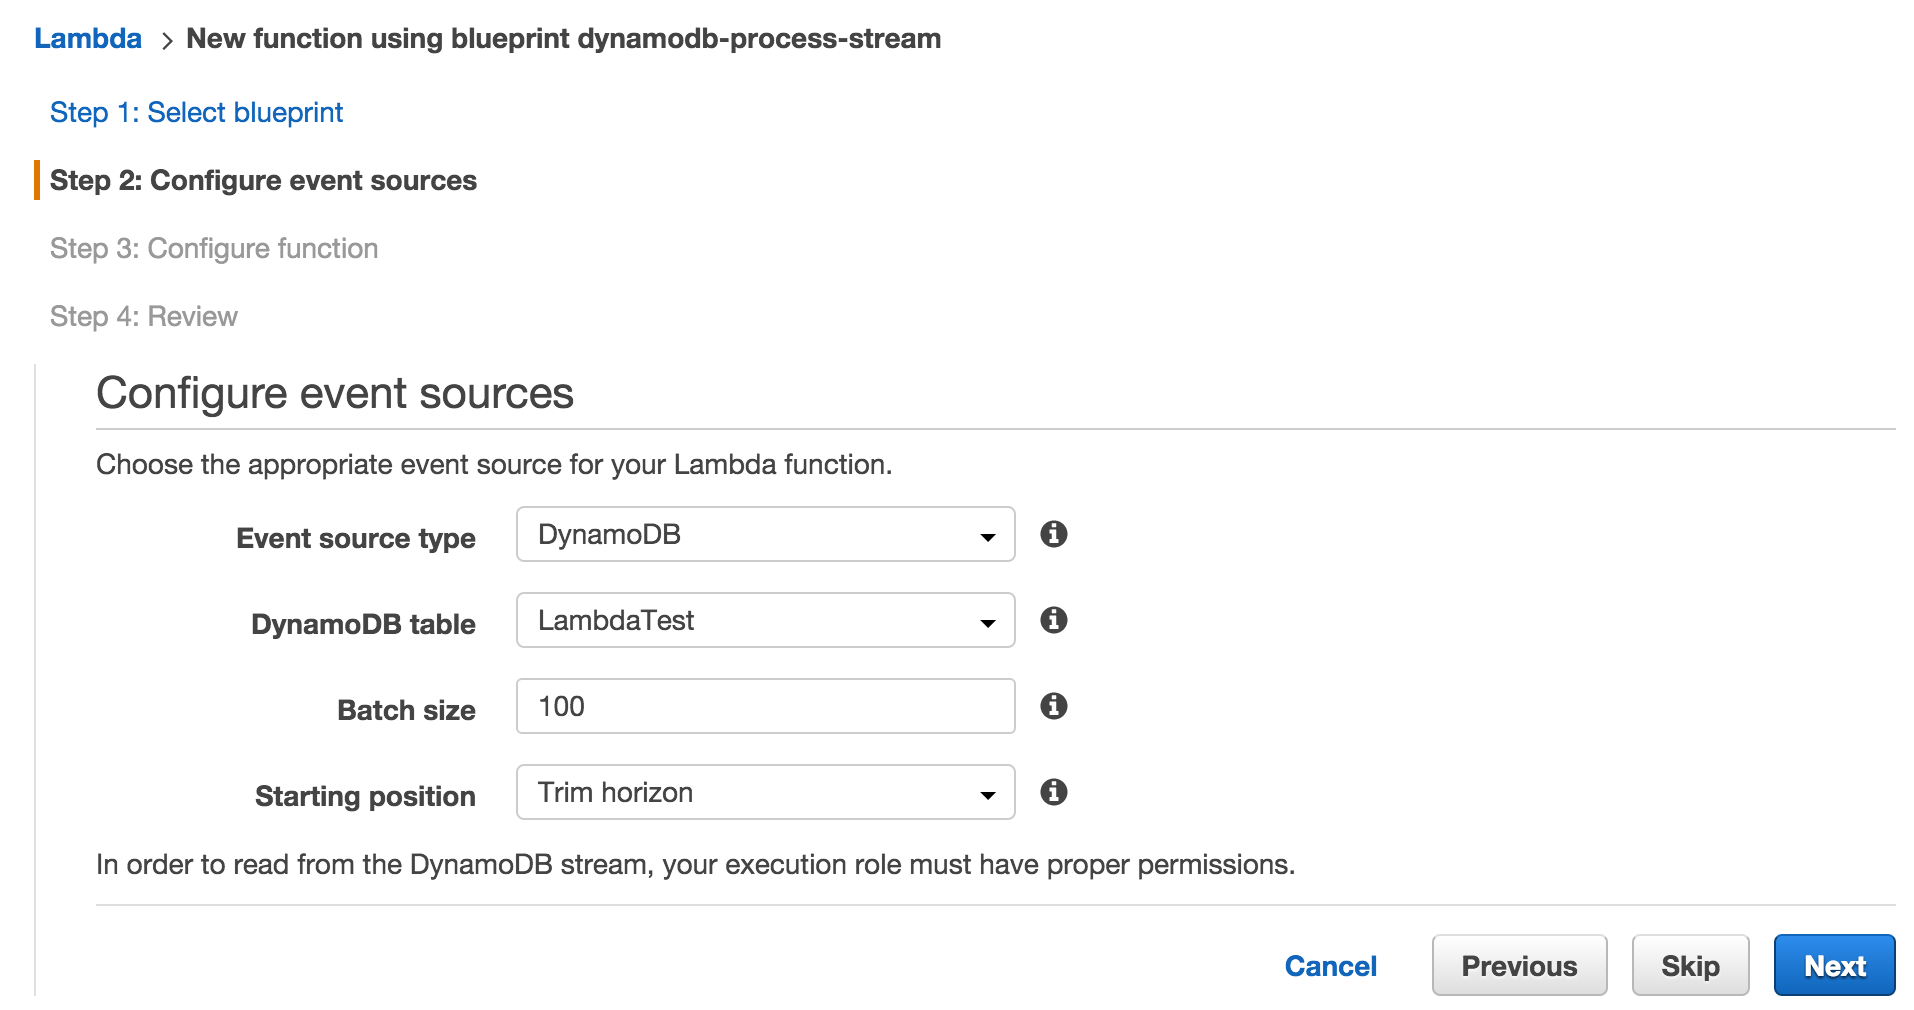Viewport: 1914px width, 1010px height.
Task: Click info icon beside Batch size field
Action: 1053,706
